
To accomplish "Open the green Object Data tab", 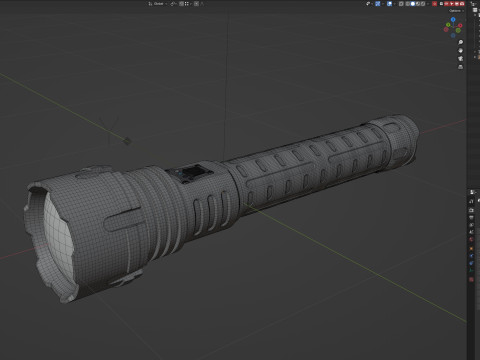I will pyautogui.click(x=471, y=270).
